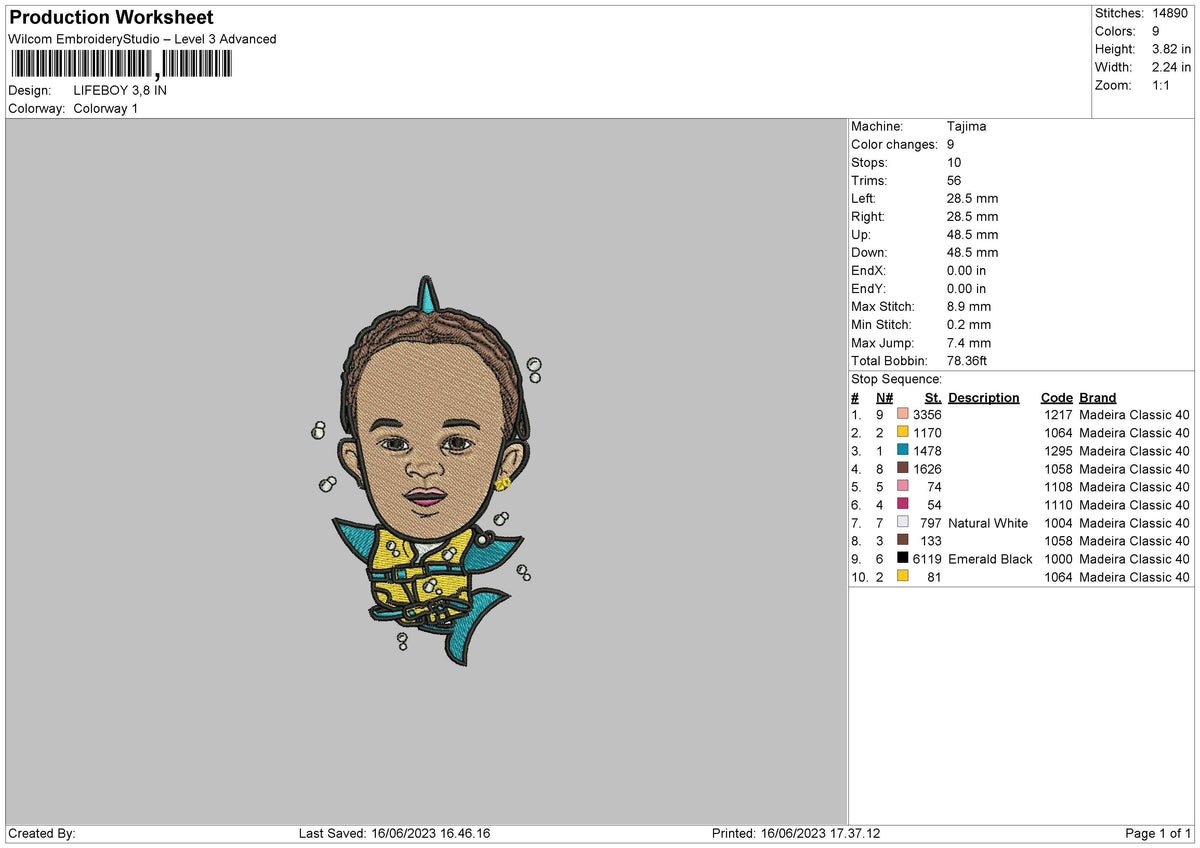Click the 'EndY:' label

(x=868, y=289)
